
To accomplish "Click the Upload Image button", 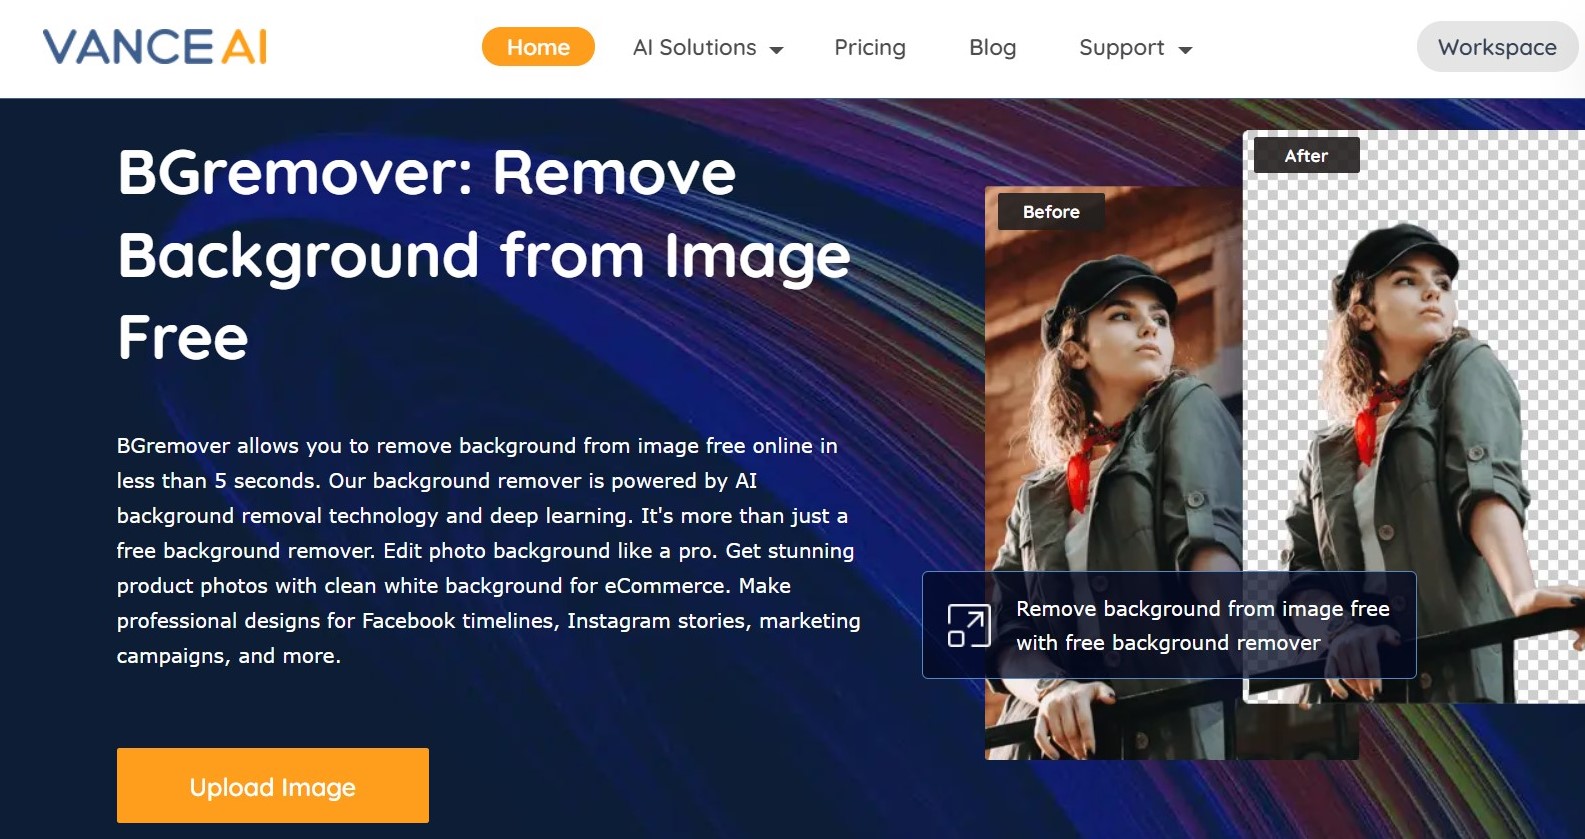I will click(273, 786).
